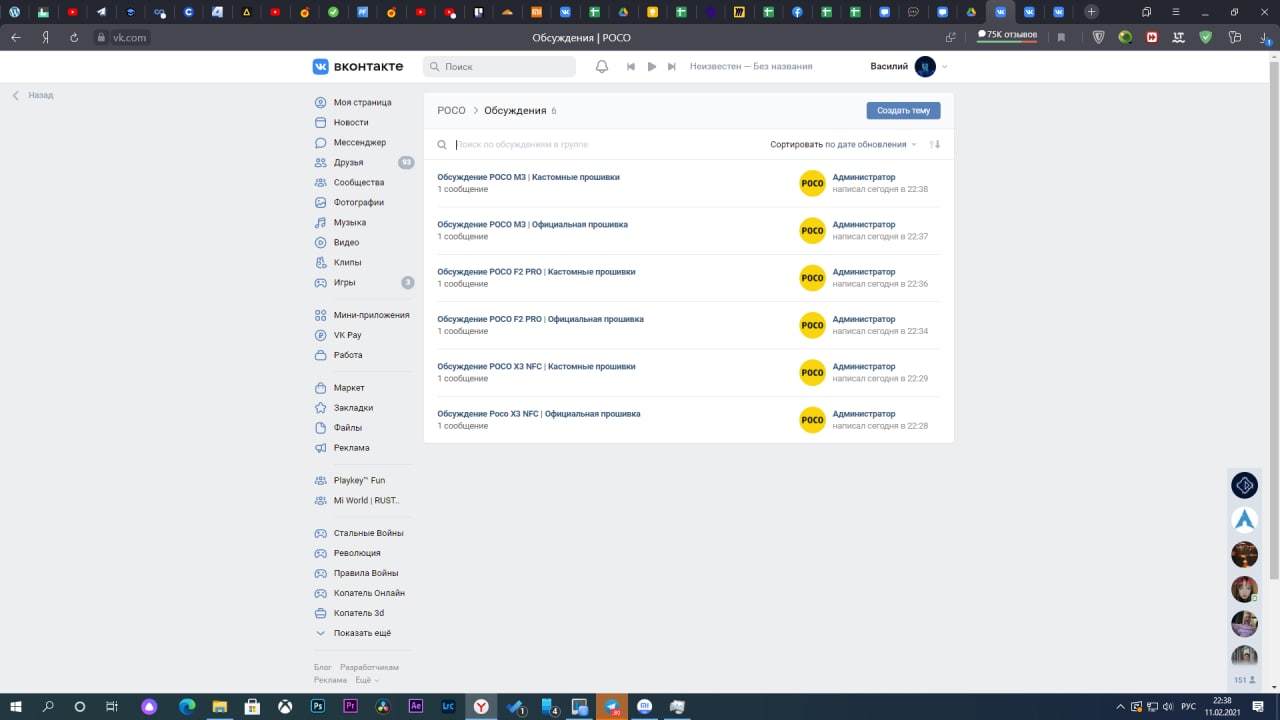1280x720 pixels.
Task: Open Photoshop from taskbar
Action: pos(318,706)
